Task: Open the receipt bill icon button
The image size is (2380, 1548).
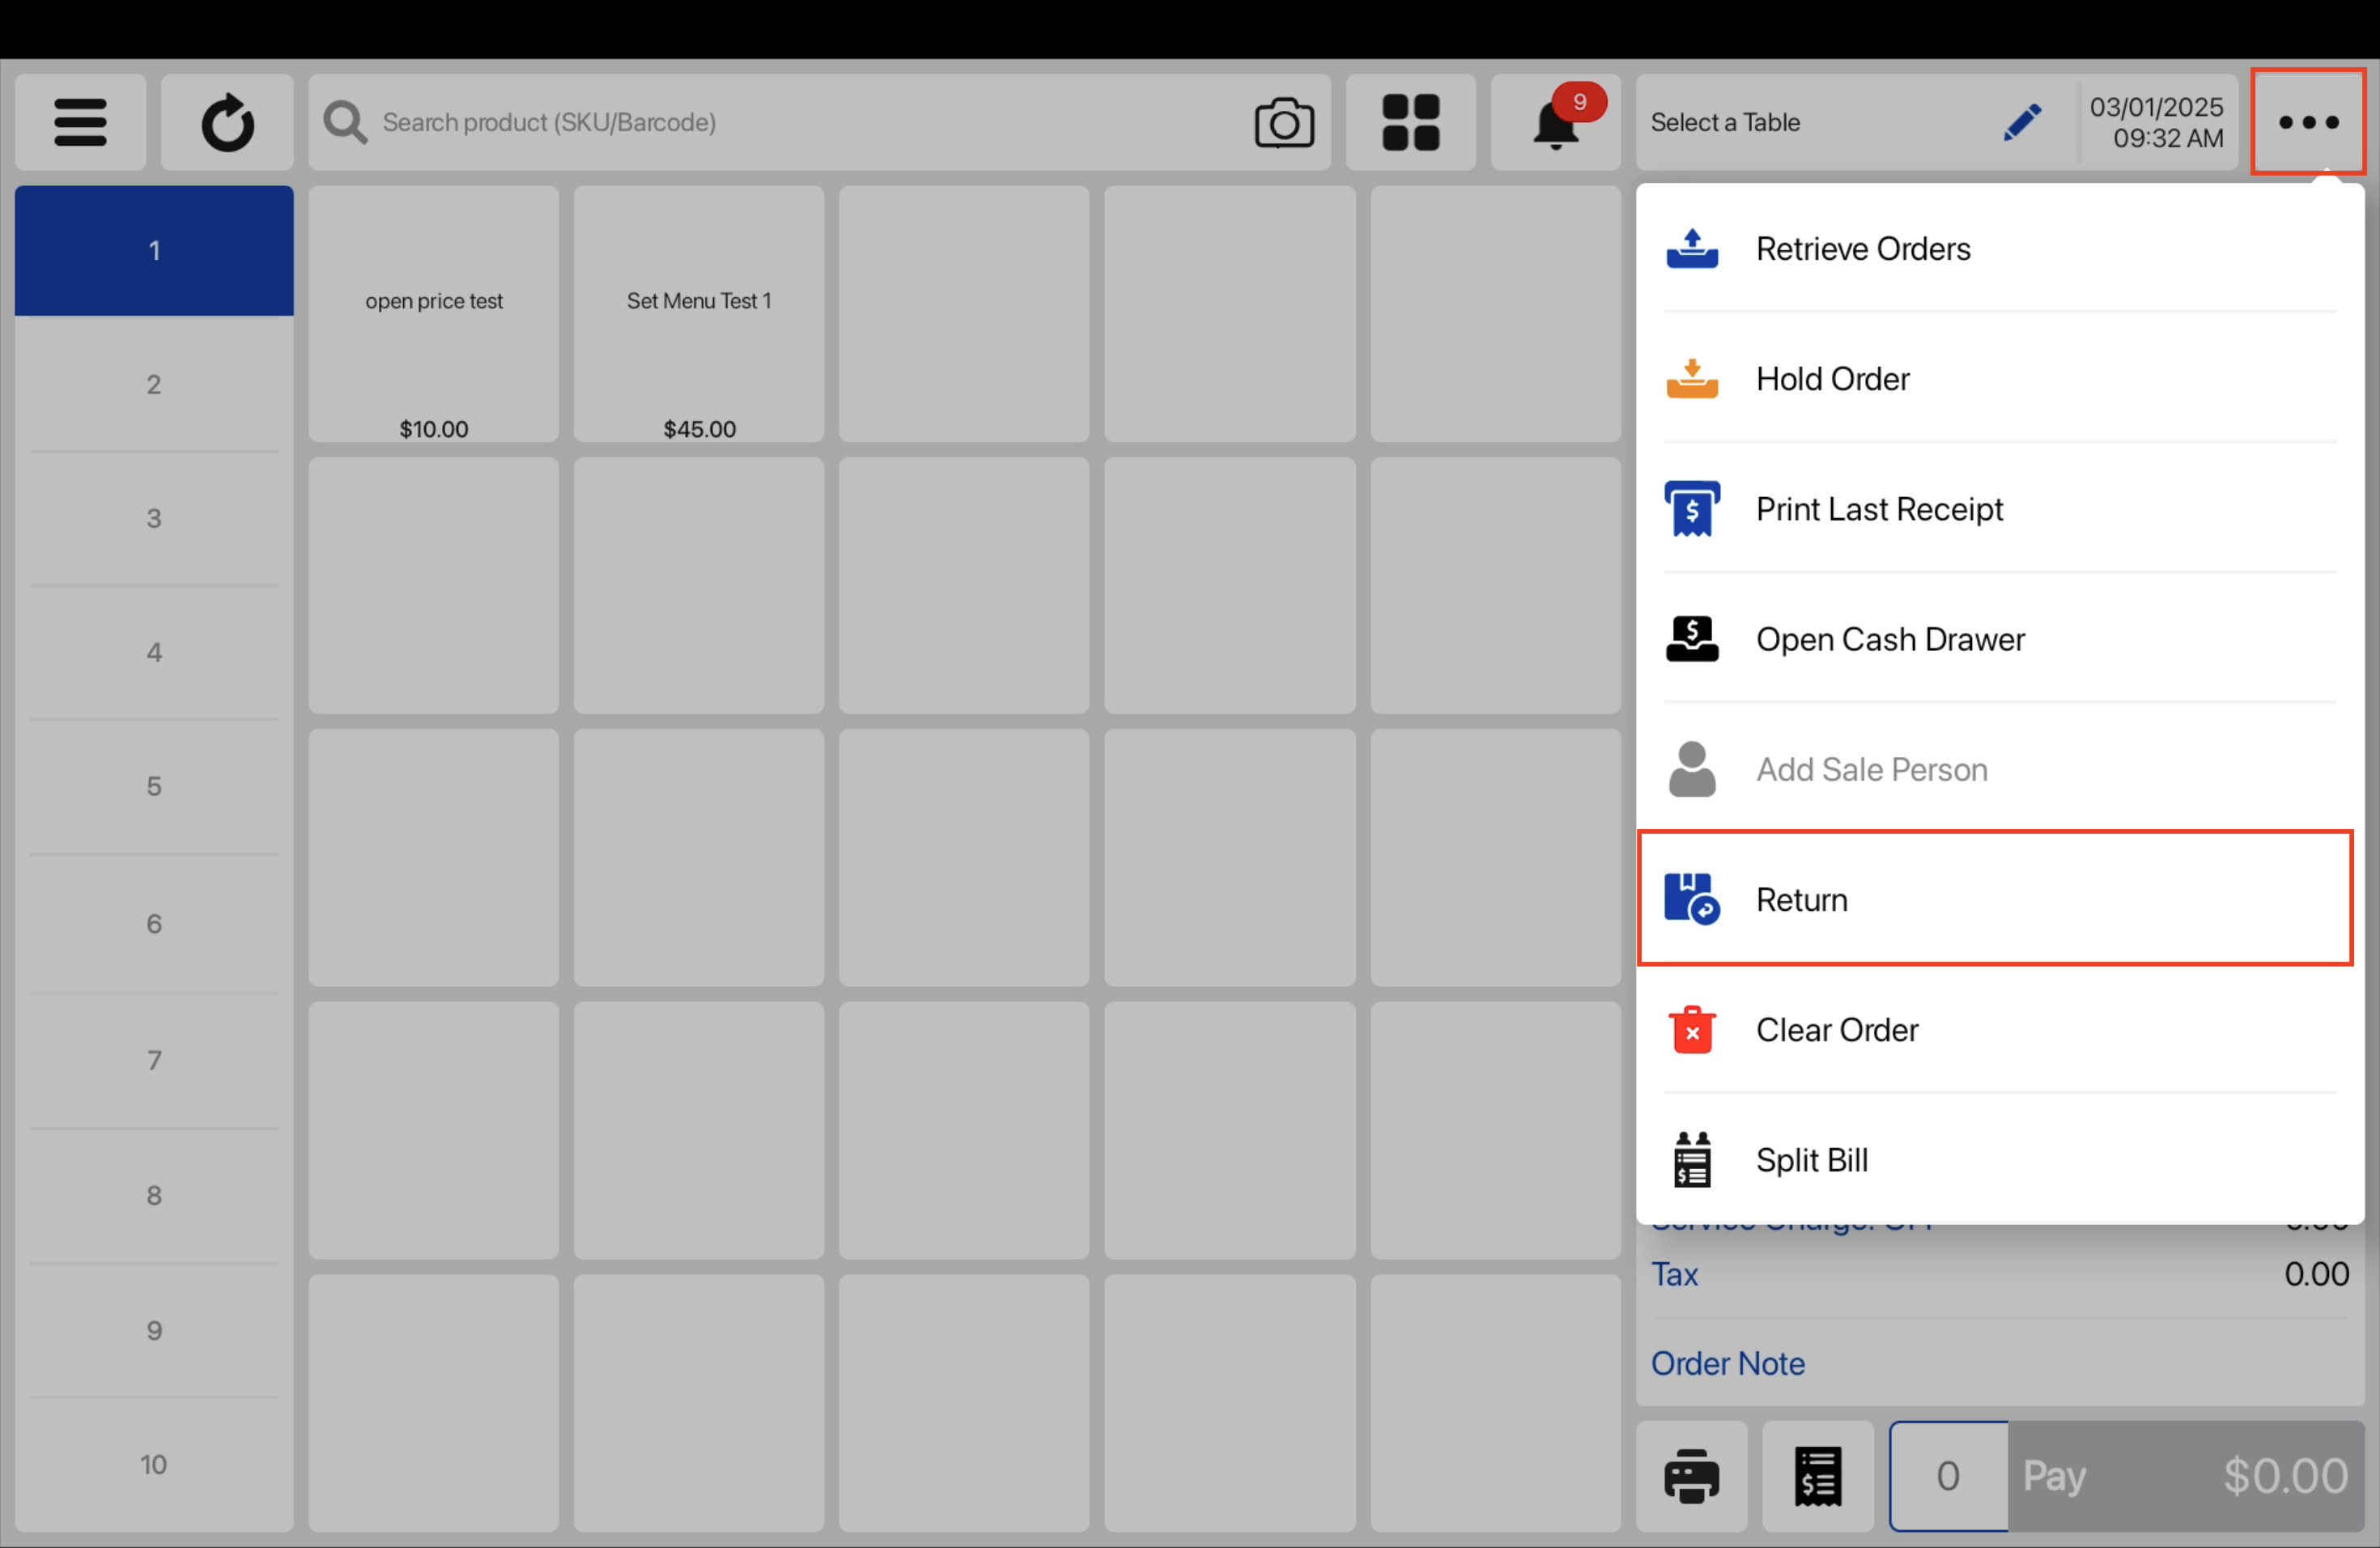Action: click(x=1817, y=1476)
